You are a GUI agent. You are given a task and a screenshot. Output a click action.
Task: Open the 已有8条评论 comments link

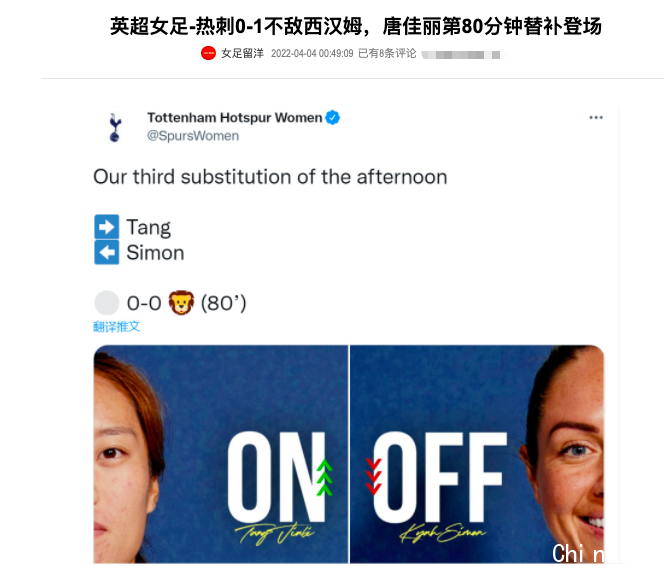pyautogui.click(x=387, y=53)
